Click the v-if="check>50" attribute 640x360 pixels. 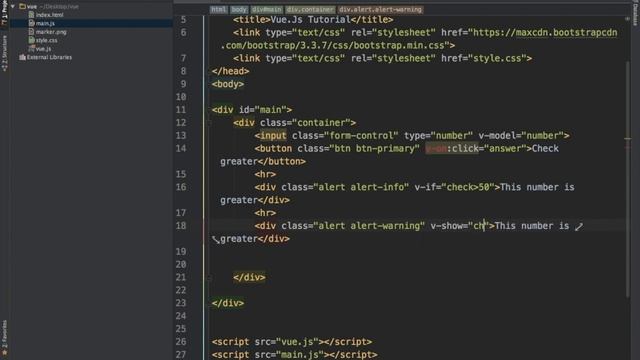454,187
